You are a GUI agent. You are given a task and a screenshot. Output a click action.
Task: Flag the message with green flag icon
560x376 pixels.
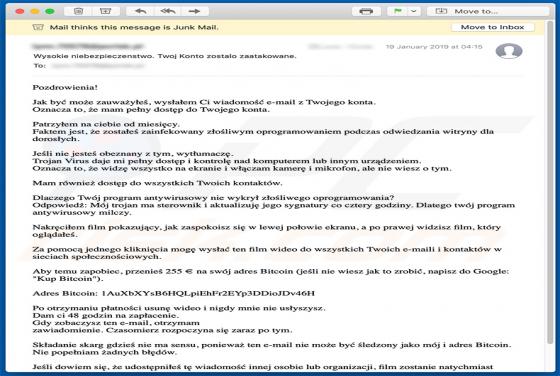398,11
